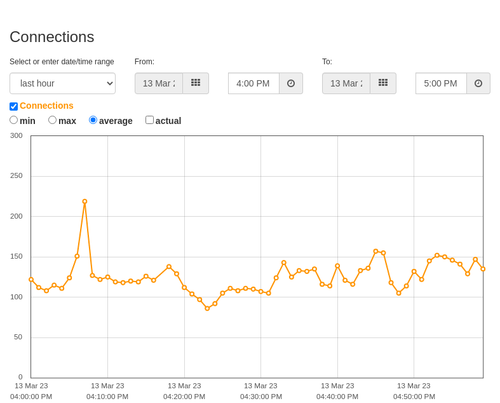
Task: Select the max radio button
Action: 52,120
